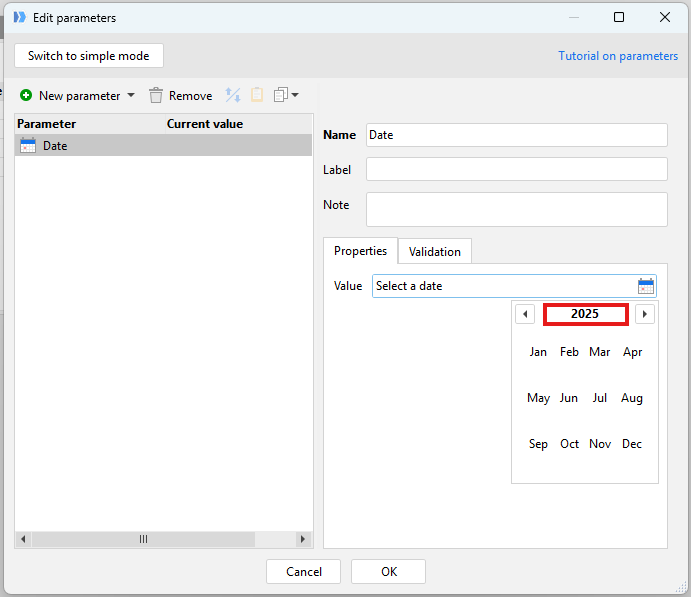Screen dimensions: 691x597
Task: Open the copy options dropdown arrow
Action: pos(295,95)
